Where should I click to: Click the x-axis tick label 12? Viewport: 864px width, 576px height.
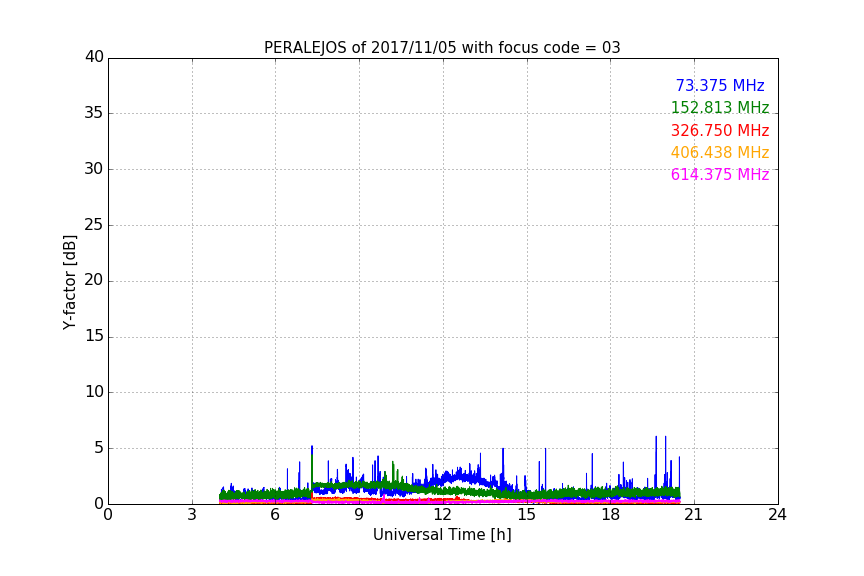[x=443, y=515]
